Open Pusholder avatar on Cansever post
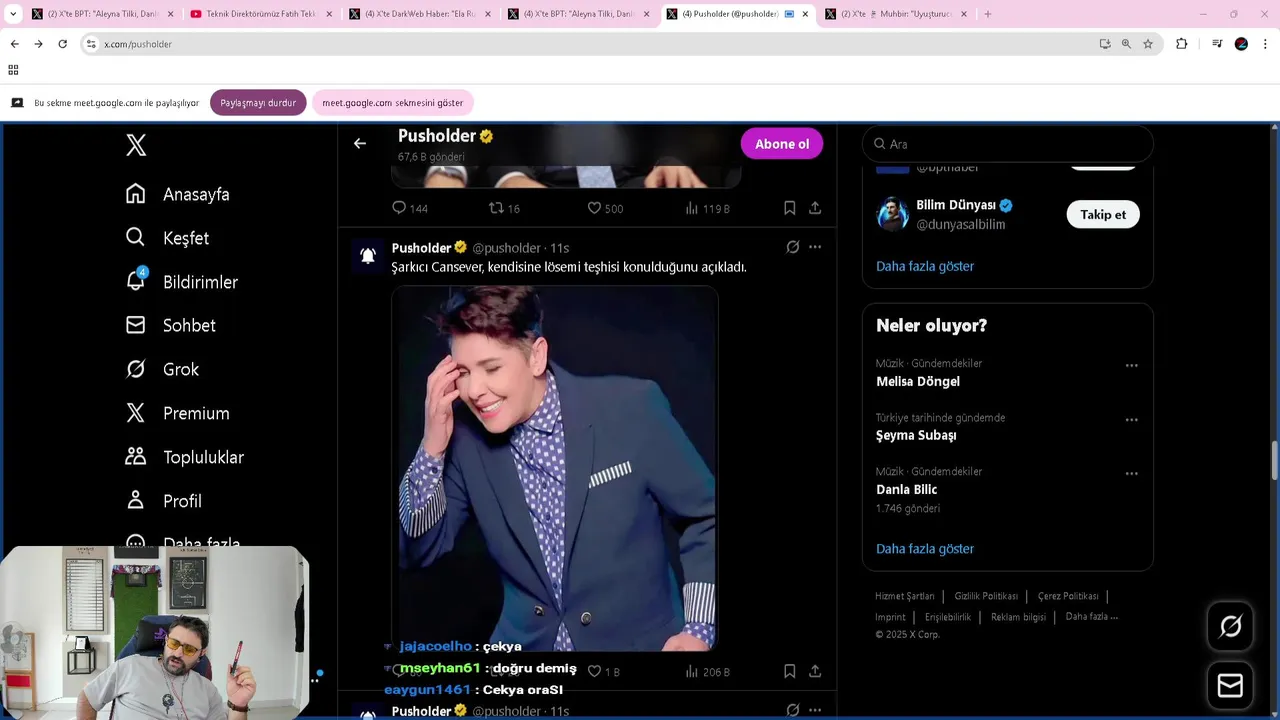The width and height of the screenshot is (1280, 720). 367,256
